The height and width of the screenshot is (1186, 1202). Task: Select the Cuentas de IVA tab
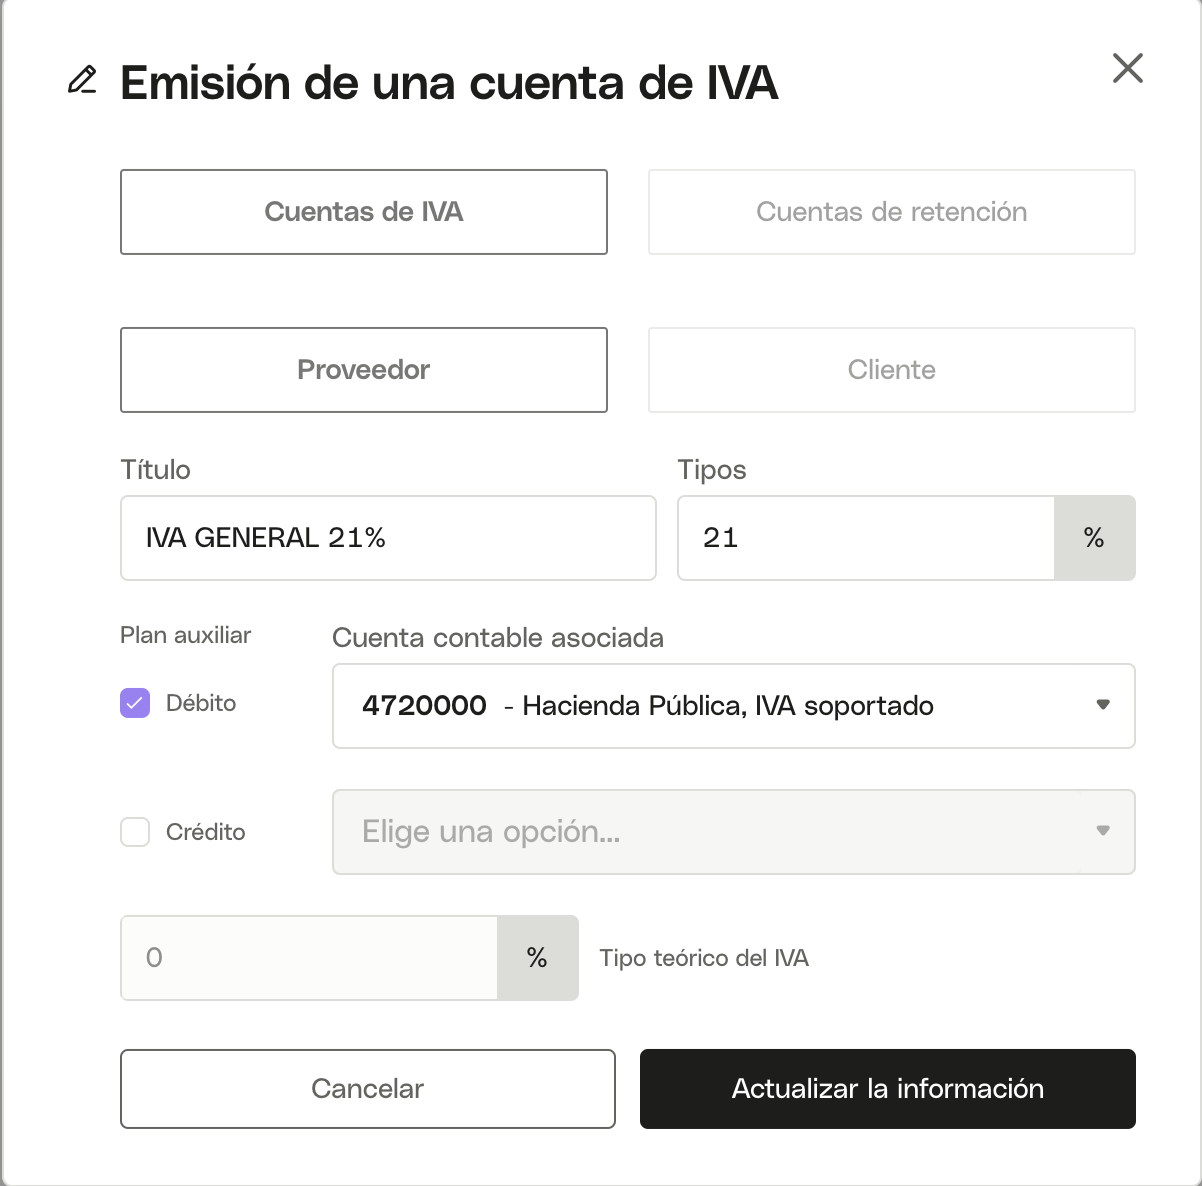(364, 212)
